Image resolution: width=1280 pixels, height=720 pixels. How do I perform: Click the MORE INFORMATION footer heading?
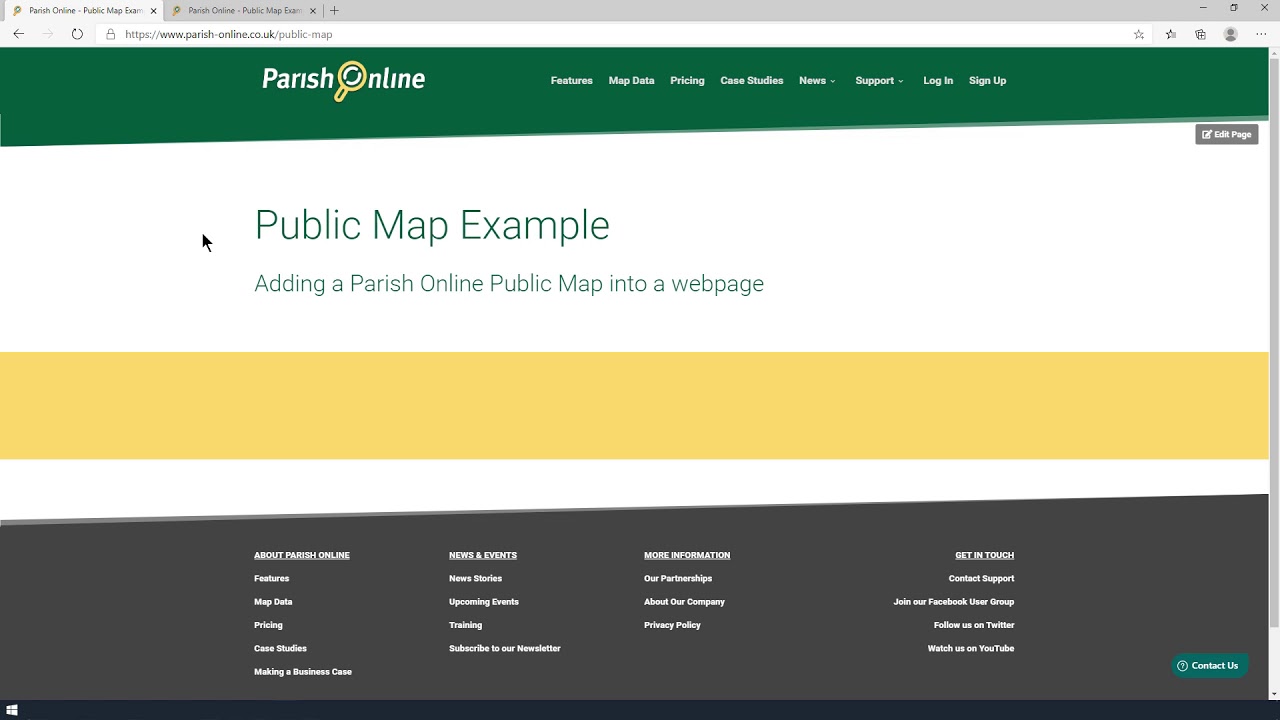[x=687, y=555]
